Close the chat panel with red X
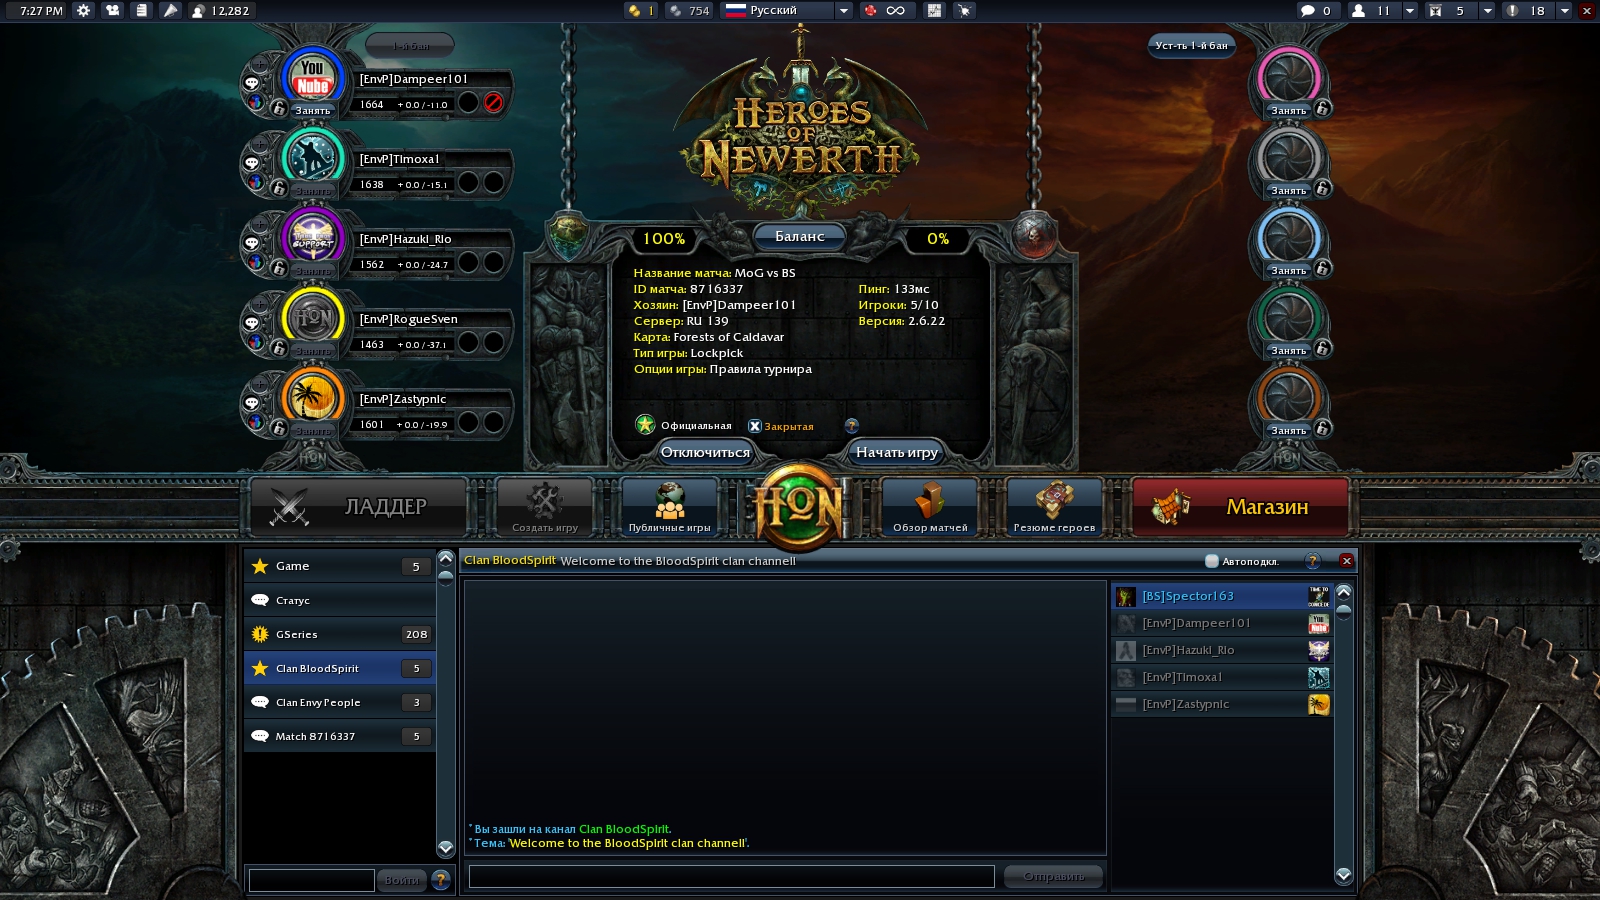 (x=1346, y=561)
